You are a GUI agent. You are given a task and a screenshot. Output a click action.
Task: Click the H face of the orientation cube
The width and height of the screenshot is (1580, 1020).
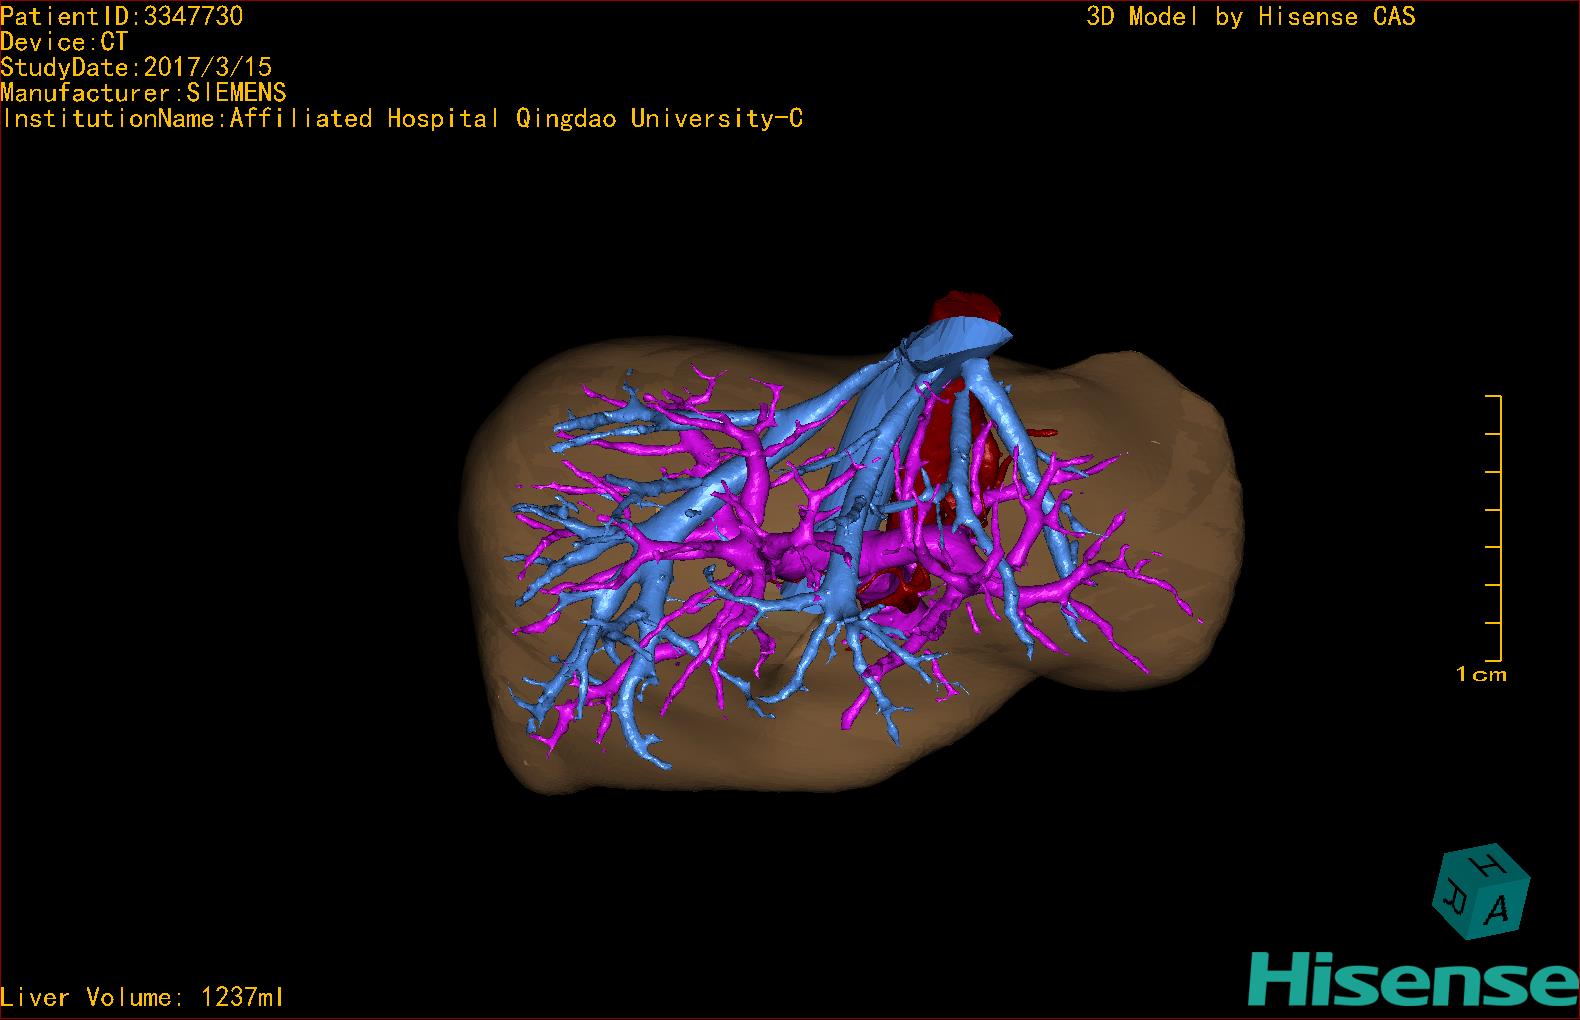pyautogui.click(x=1487, y=863)
